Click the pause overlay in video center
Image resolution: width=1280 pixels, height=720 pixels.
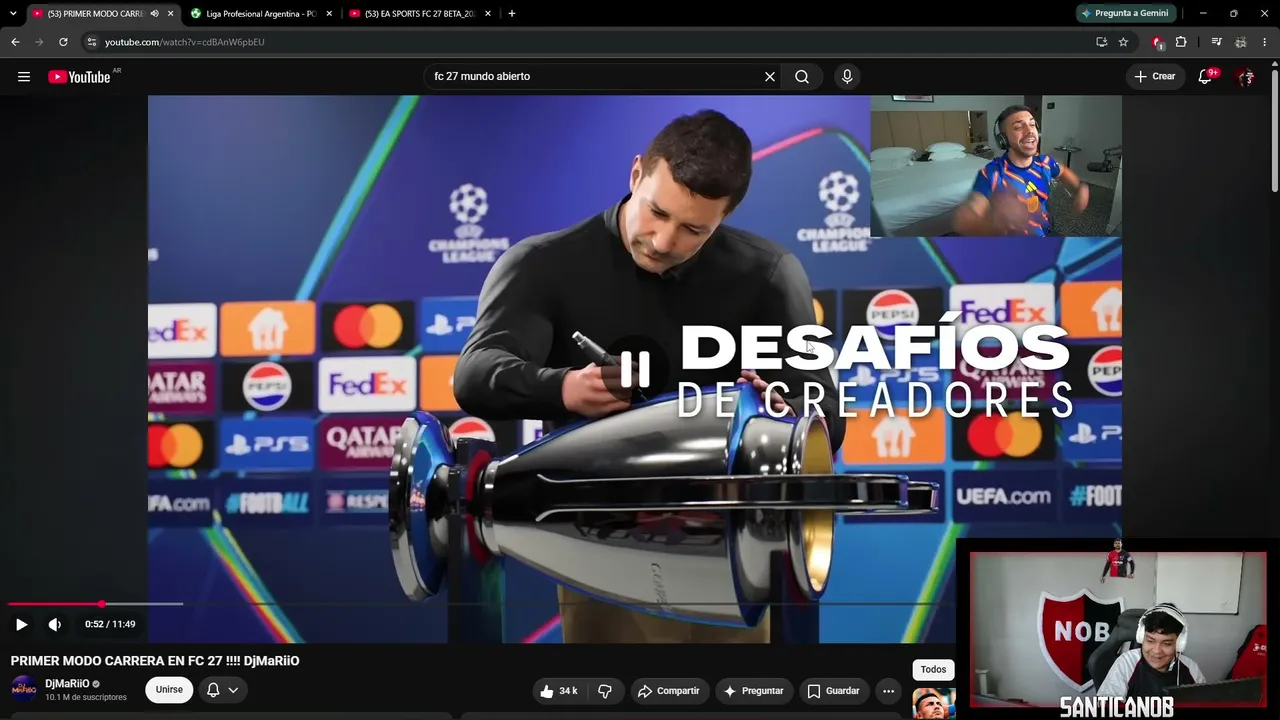(635, 369)
